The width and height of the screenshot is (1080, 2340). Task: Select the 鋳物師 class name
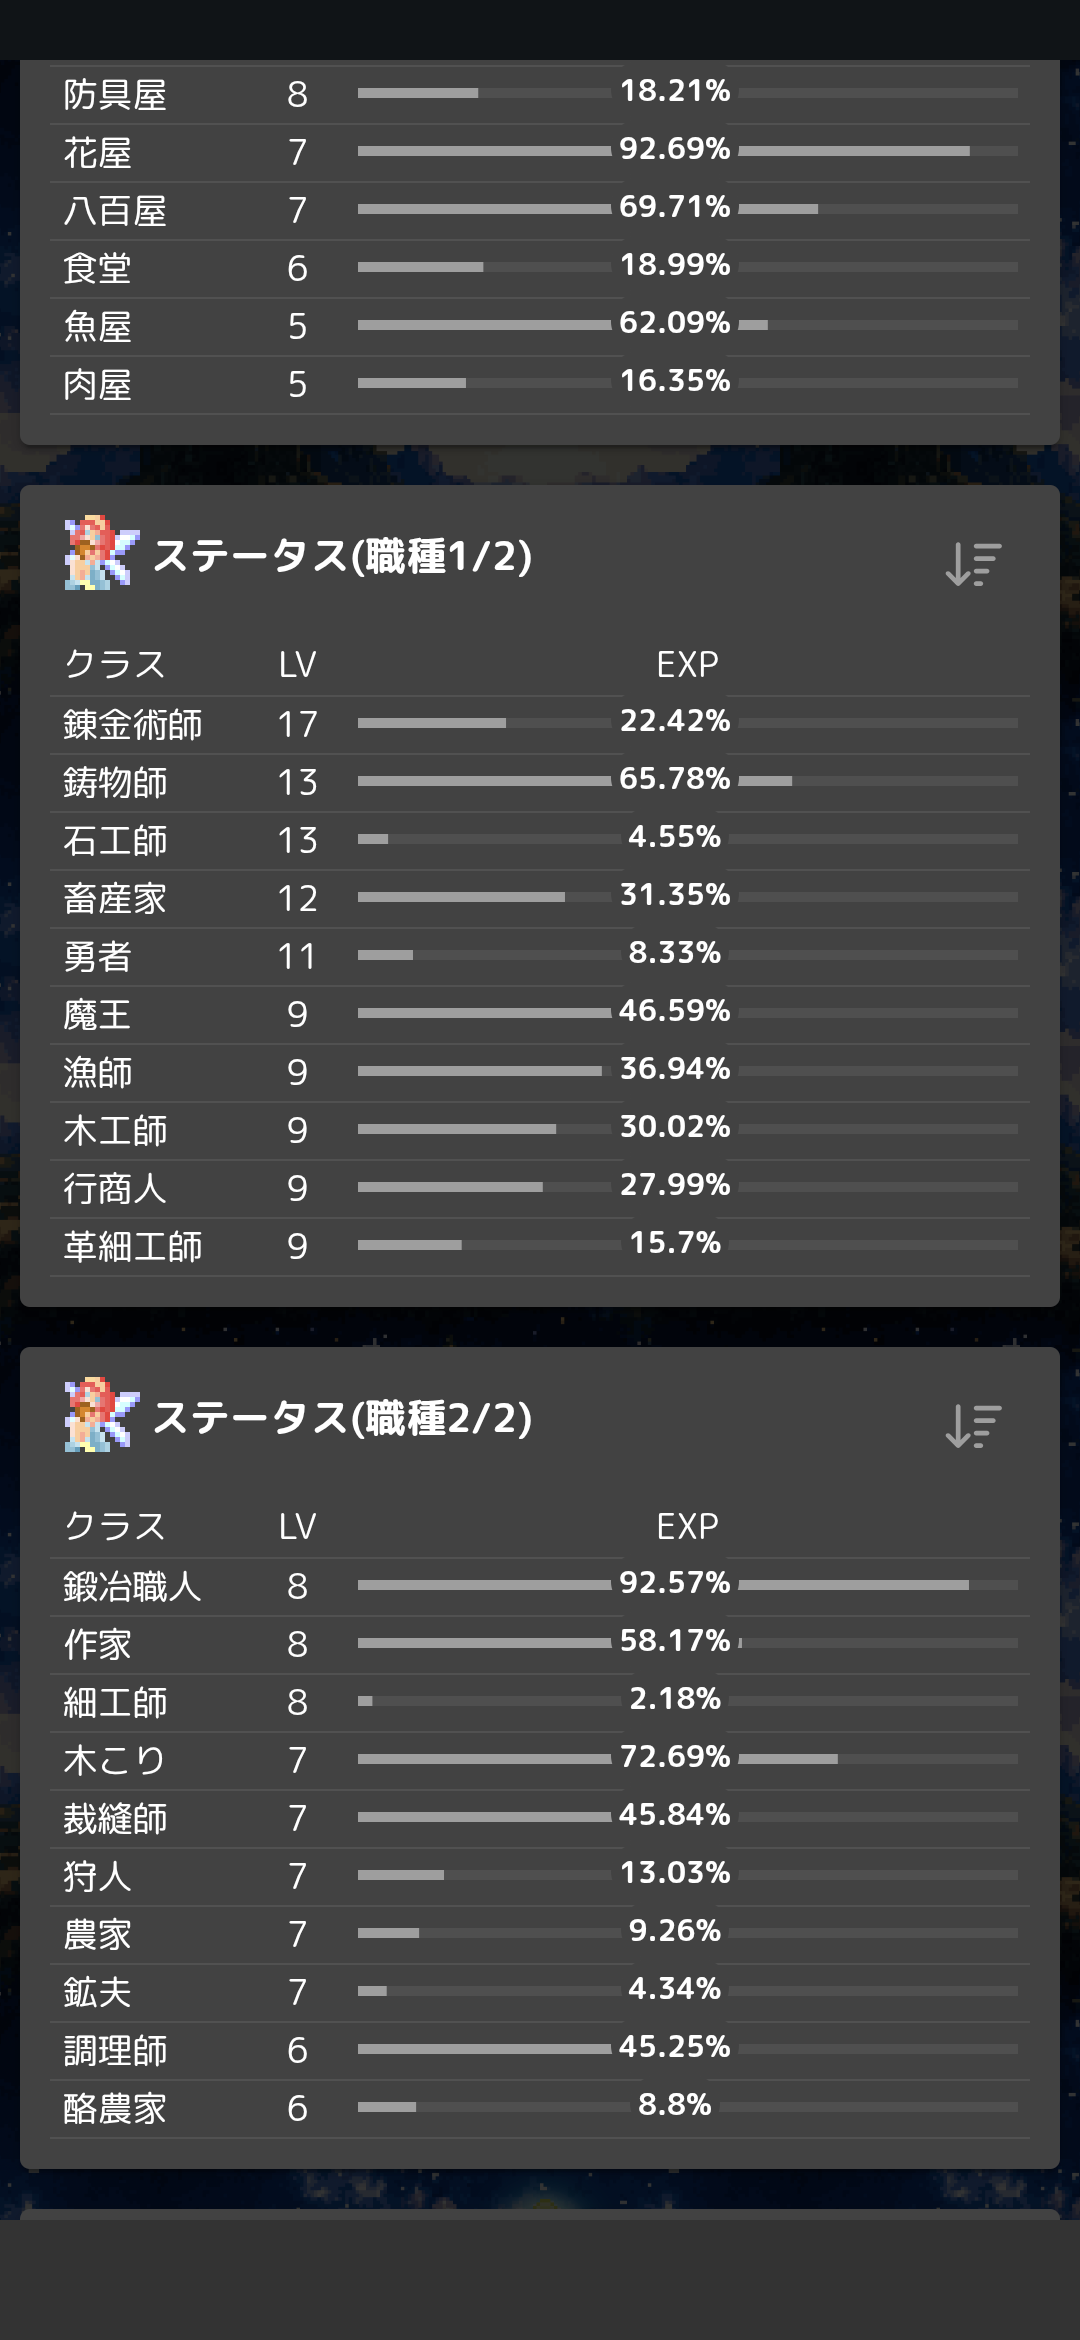(x=115, y=782)
